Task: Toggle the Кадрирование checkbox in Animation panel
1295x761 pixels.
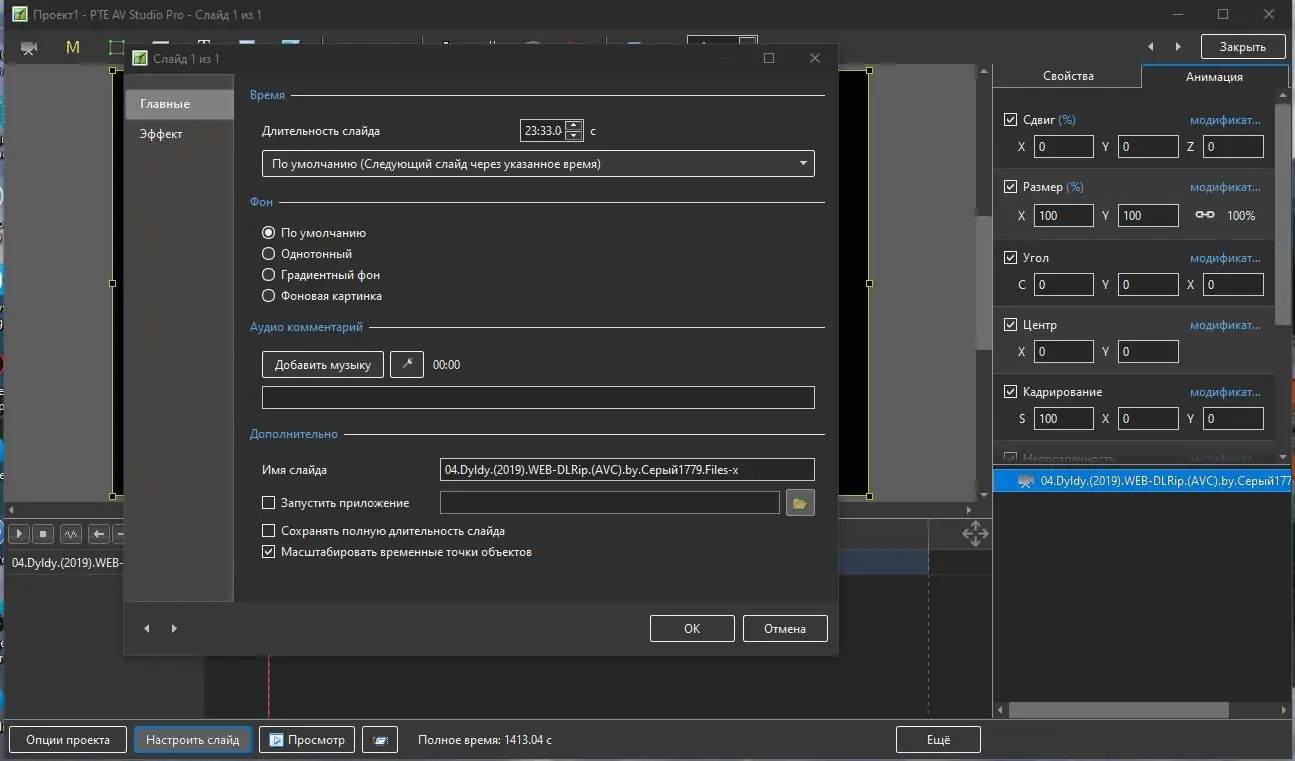Action: click(1010, 391)
